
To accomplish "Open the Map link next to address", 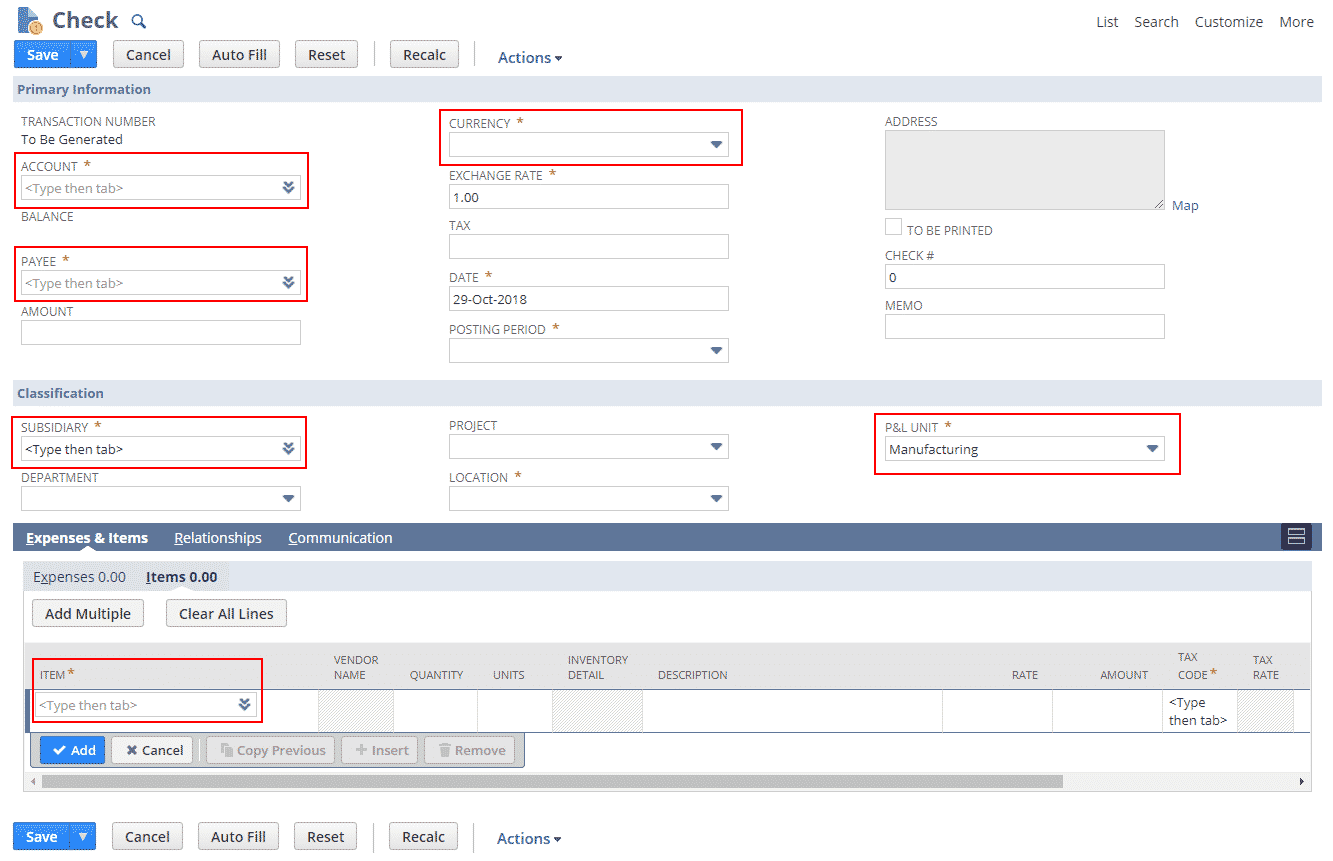I will point(1185,205).
